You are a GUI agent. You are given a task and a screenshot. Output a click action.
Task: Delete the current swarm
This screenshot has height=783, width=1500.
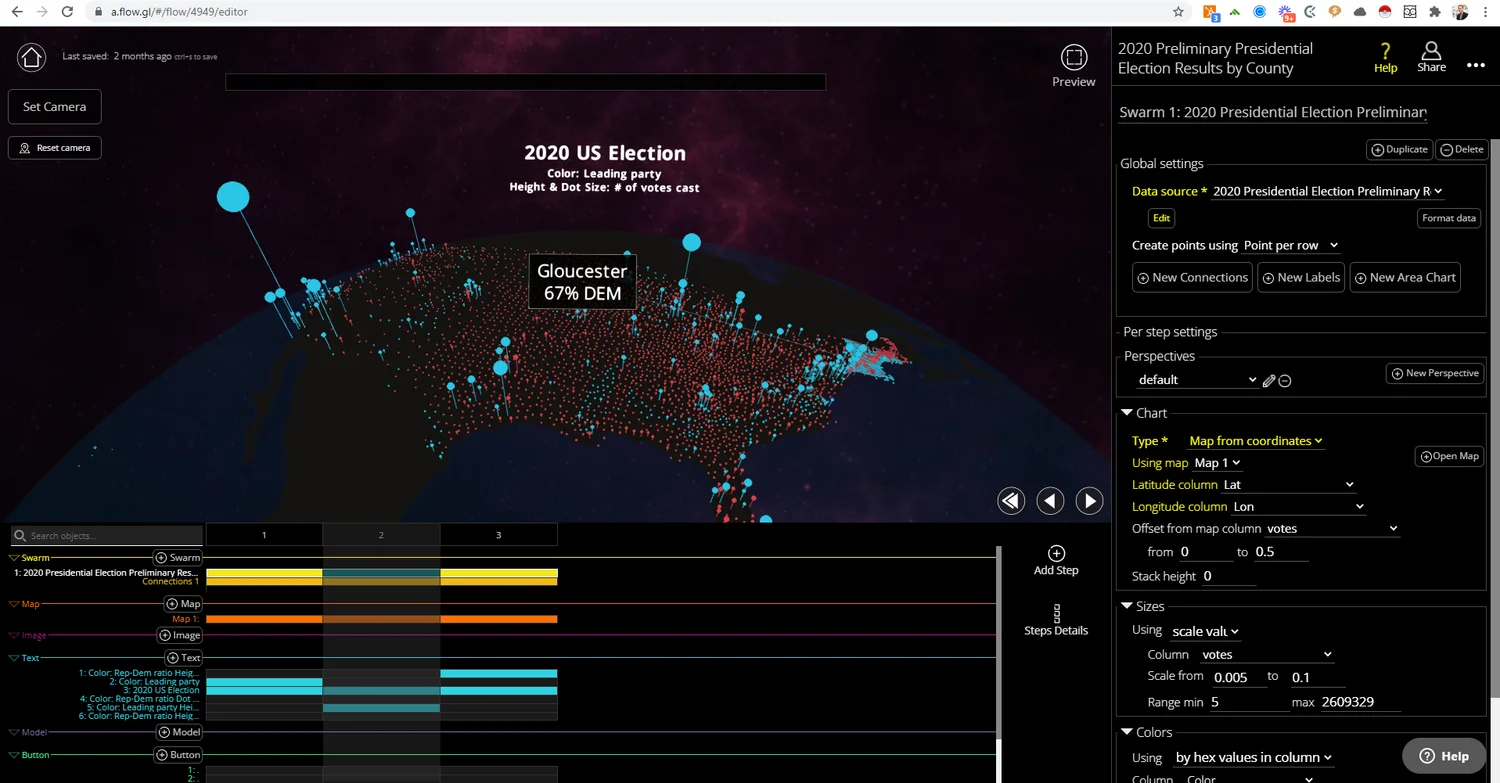tap(1461, 149)
